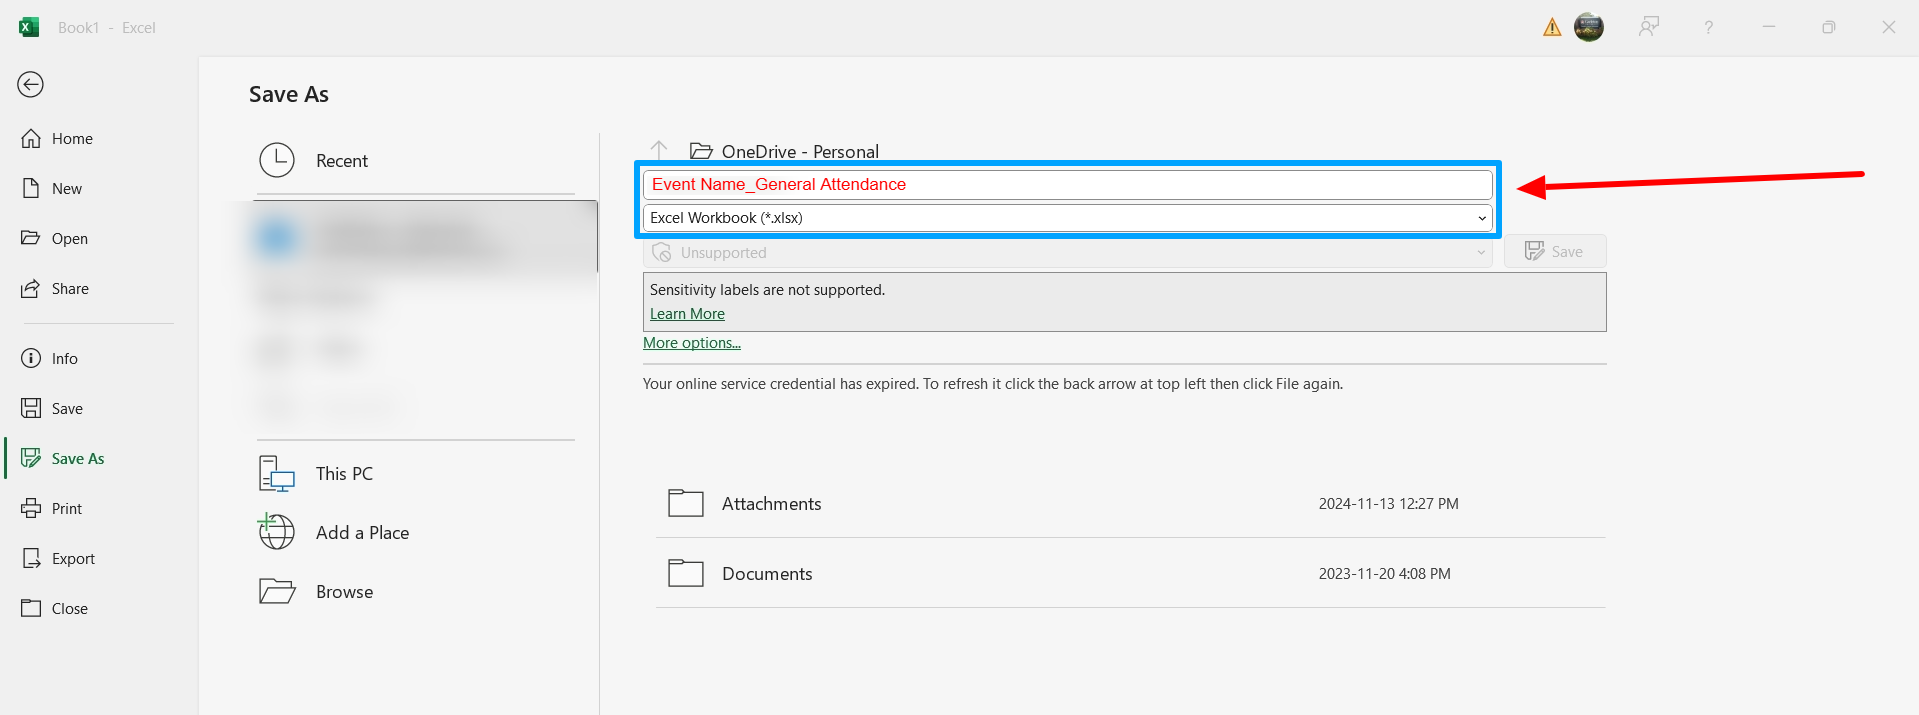
Task: Open the Attachments folder
Action: click(x=771, y=504)
